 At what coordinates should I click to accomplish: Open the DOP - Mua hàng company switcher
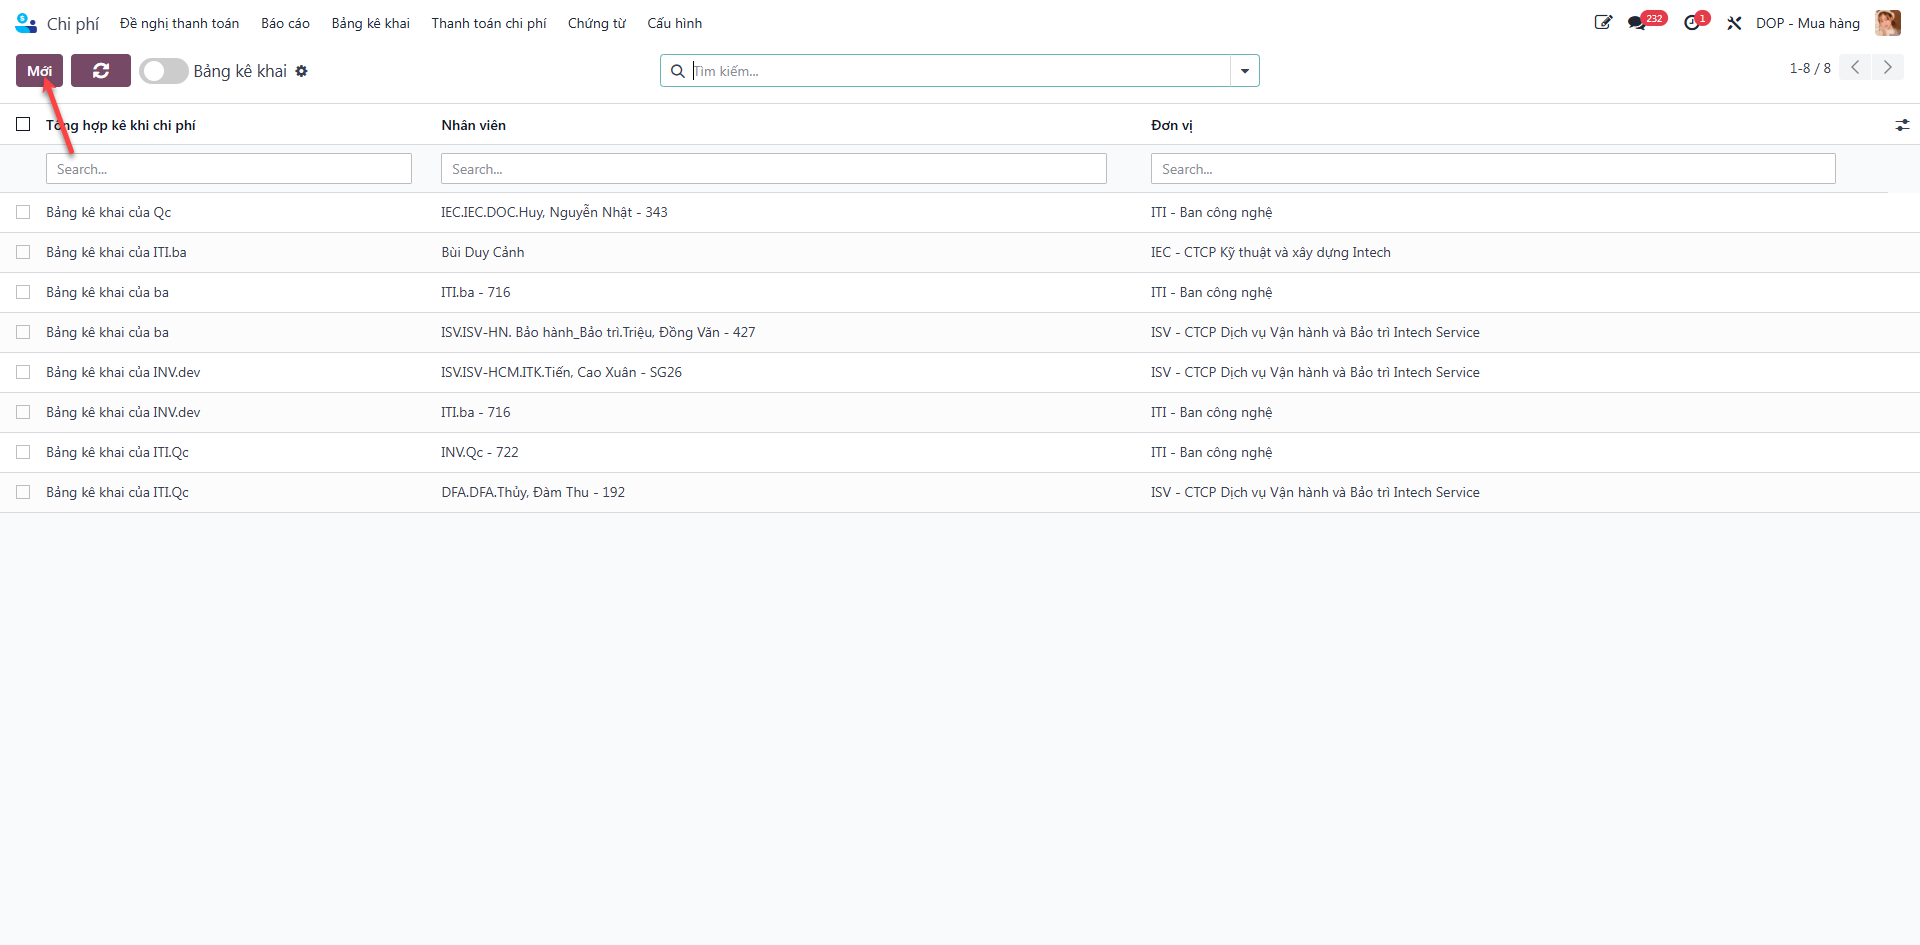point(1808,23)
